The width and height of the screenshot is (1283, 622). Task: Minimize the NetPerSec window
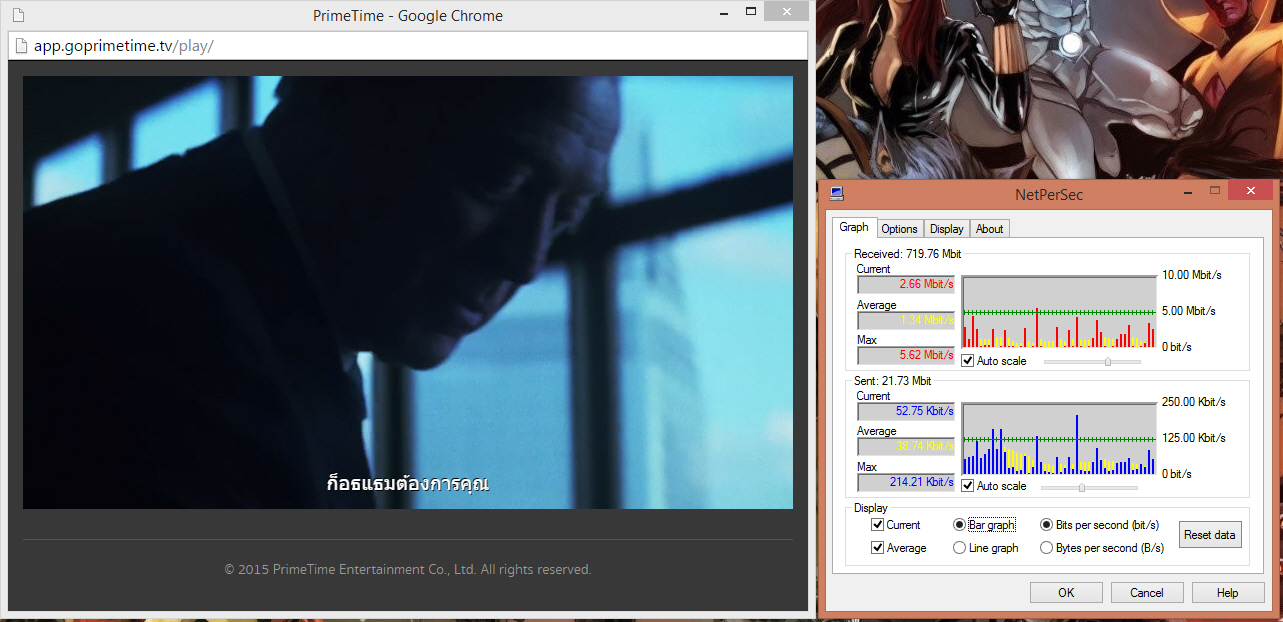[1186, 191]
